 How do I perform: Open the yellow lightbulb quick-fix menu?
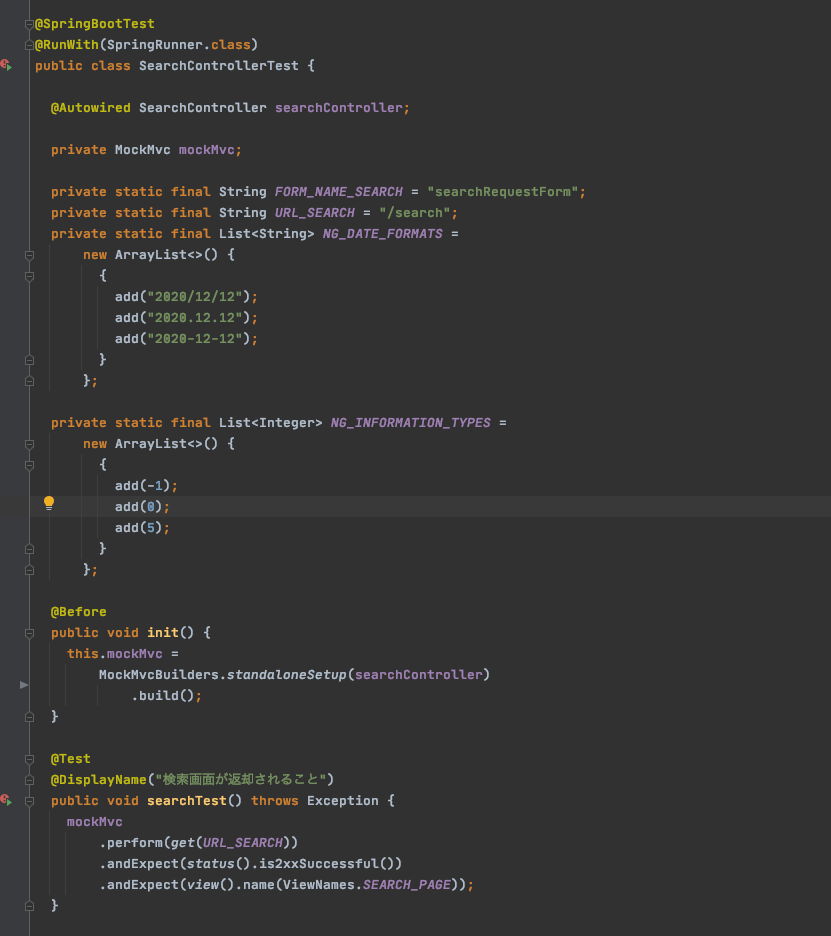pos(49,504)
